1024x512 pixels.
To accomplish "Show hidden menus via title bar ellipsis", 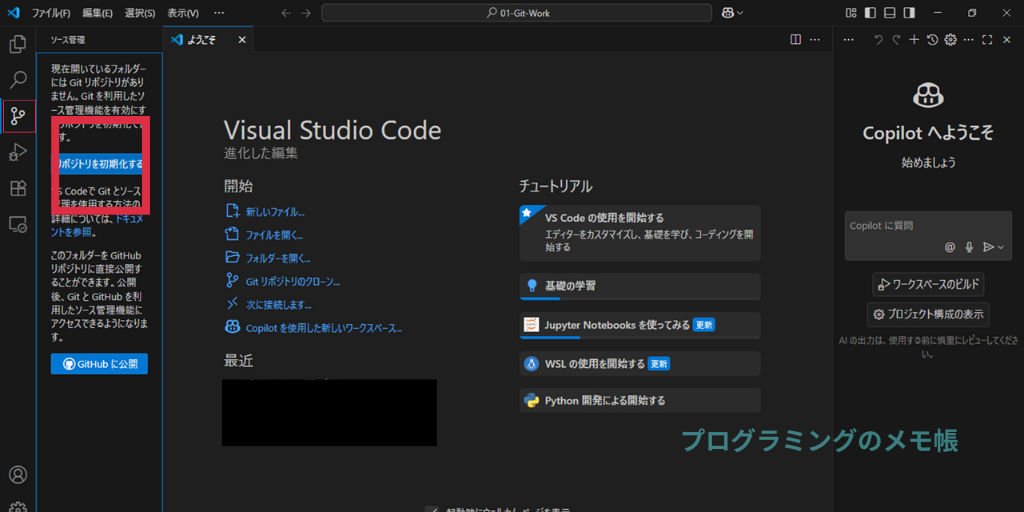I will click(219, 13).
